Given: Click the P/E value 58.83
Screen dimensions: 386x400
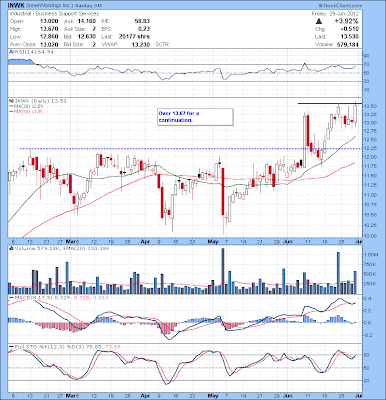Looking at the screenshot, I should 142,21.
